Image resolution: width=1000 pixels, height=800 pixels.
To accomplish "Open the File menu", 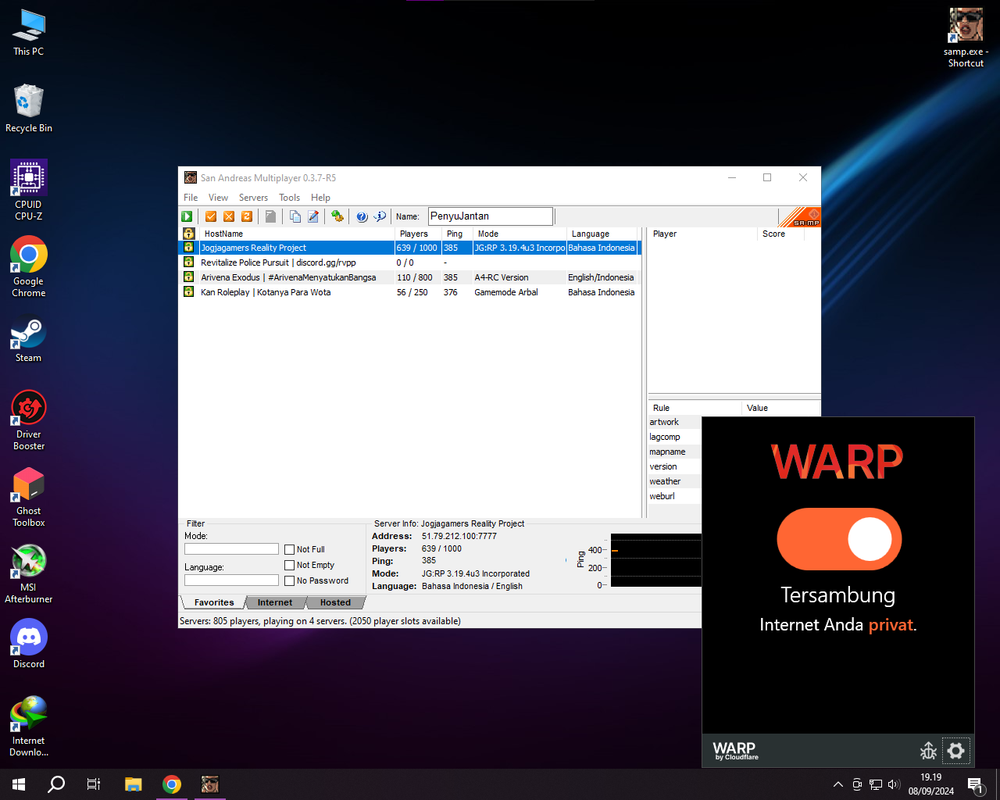I will (191, 198).
